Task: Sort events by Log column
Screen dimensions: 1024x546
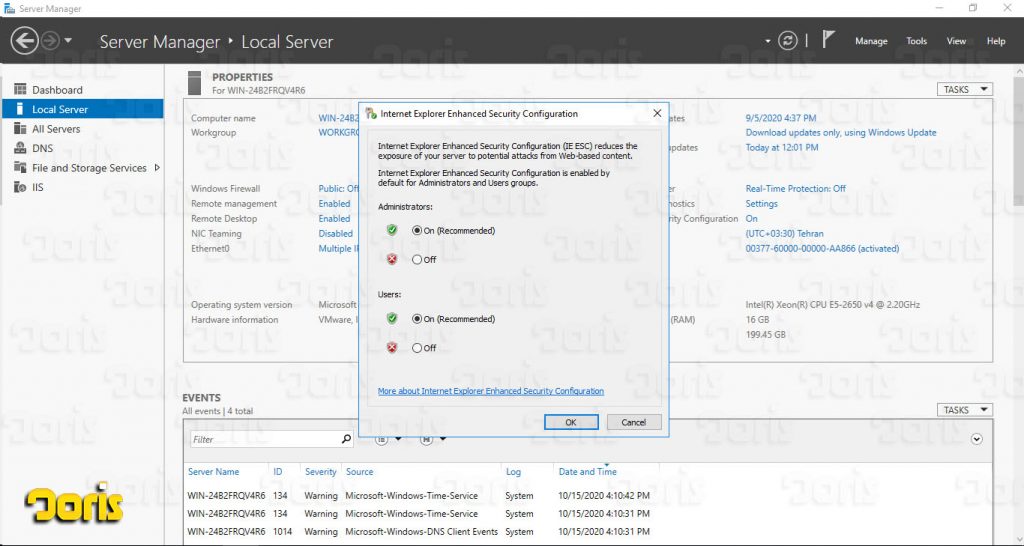Action: tap(513, 472)
